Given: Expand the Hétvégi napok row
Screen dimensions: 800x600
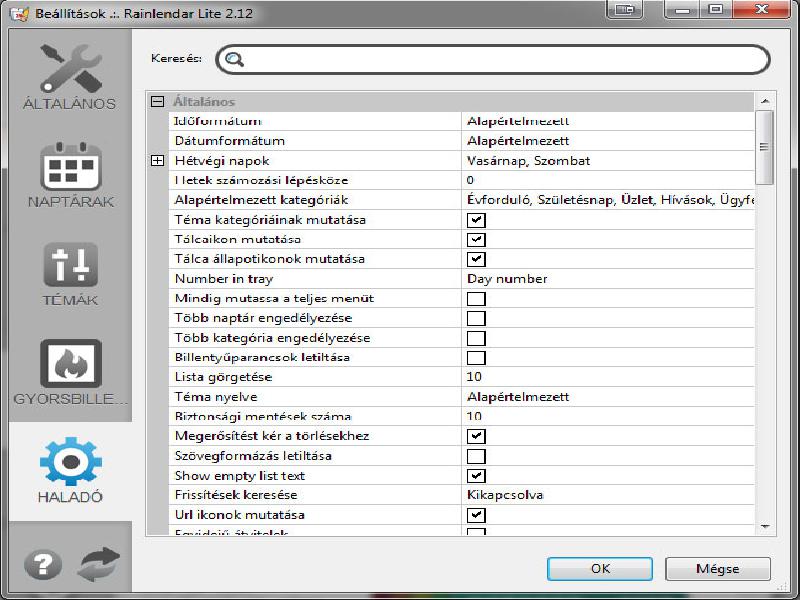Looking at the screenshot, I should pyautogui.click(x=157, y=161).
